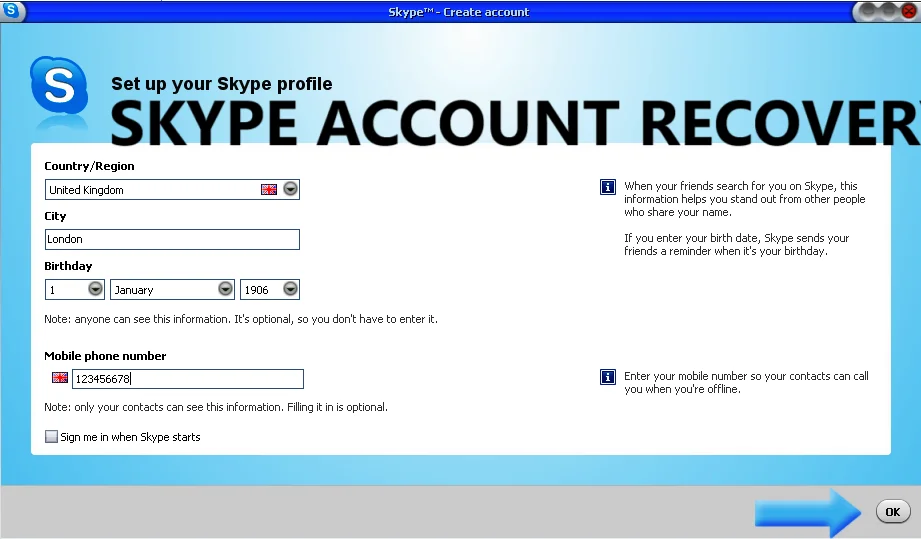
Task: Click the 'Birthday' label
Action: 68,266
